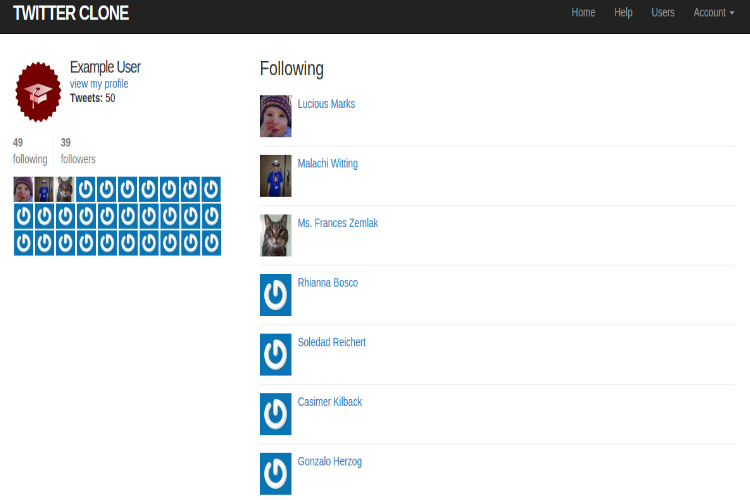This screenshot has height=500, width=750.
Task: Click Example User's graduation cap avatar
Action: click(x=39, y=92)
